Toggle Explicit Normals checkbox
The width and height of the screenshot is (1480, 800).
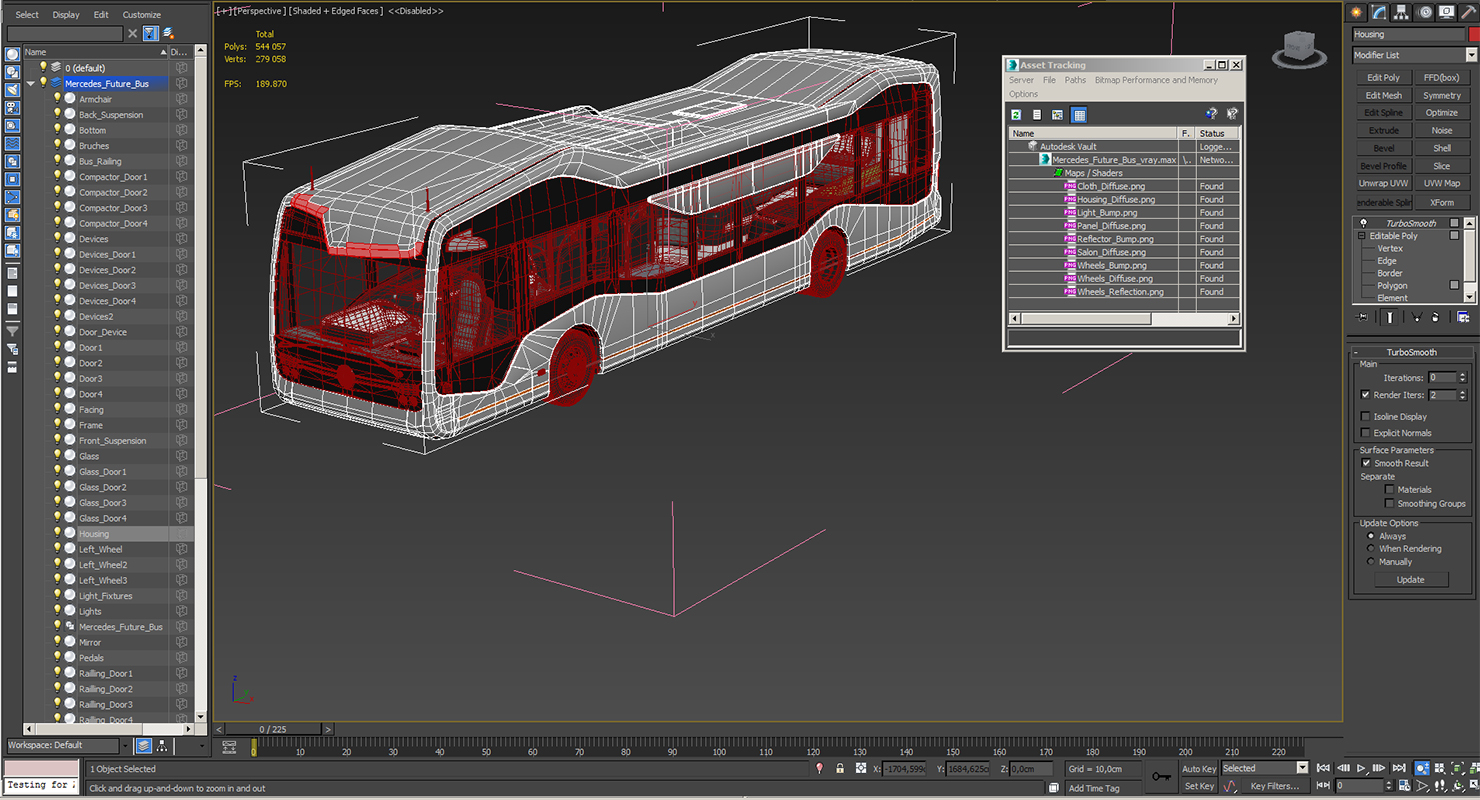1365,433
